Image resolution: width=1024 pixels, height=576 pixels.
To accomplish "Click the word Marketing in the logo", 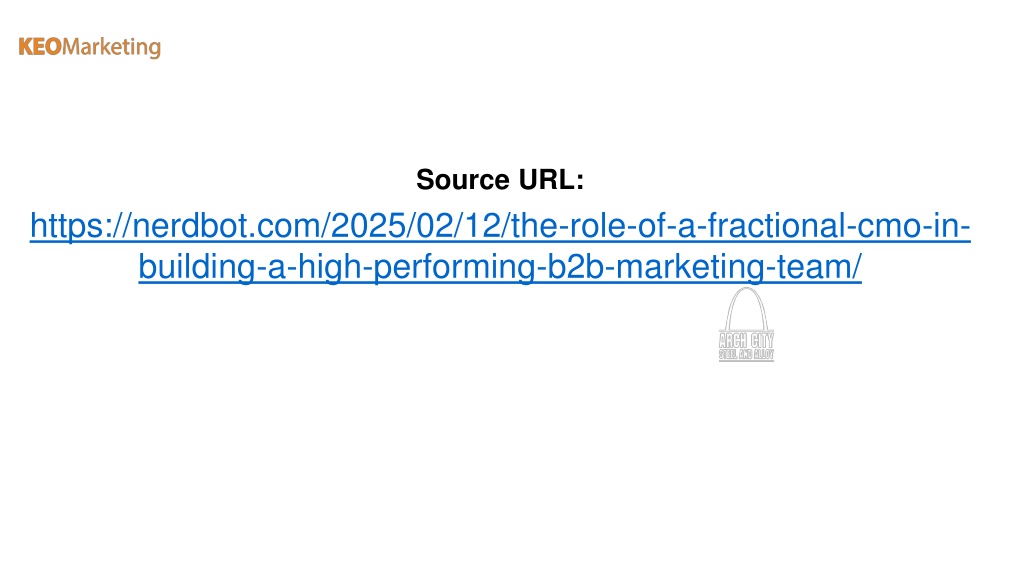I will (x=112, y=48).
